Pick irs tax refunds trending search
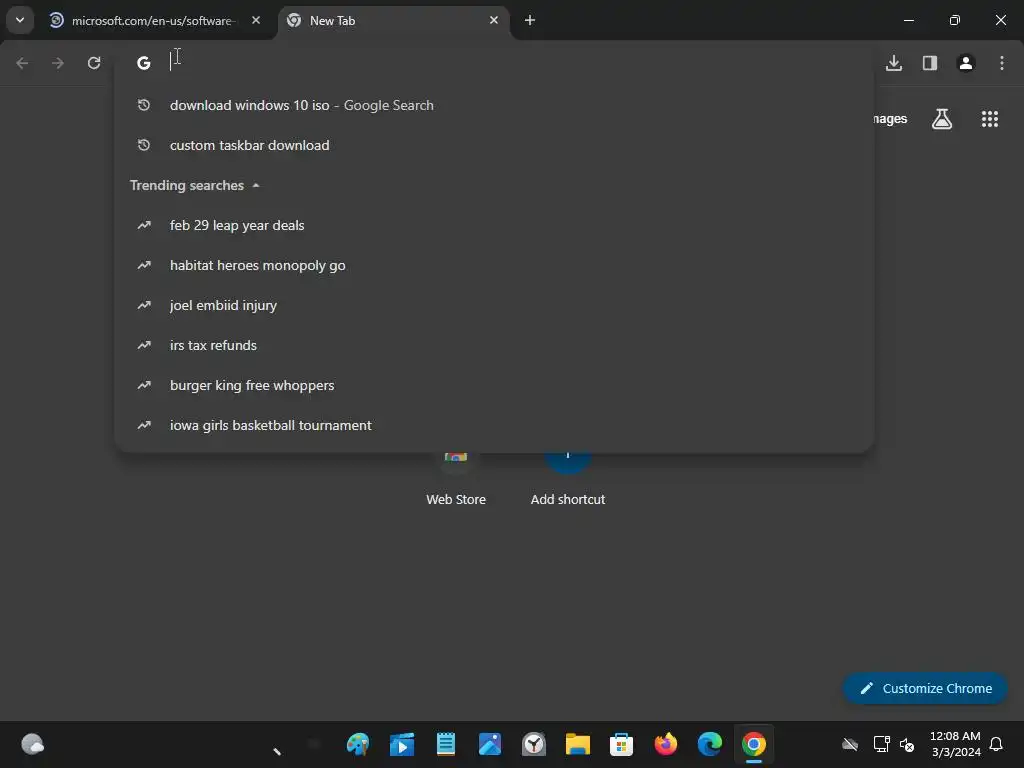 pyautogui.click(x=494, y=345)
